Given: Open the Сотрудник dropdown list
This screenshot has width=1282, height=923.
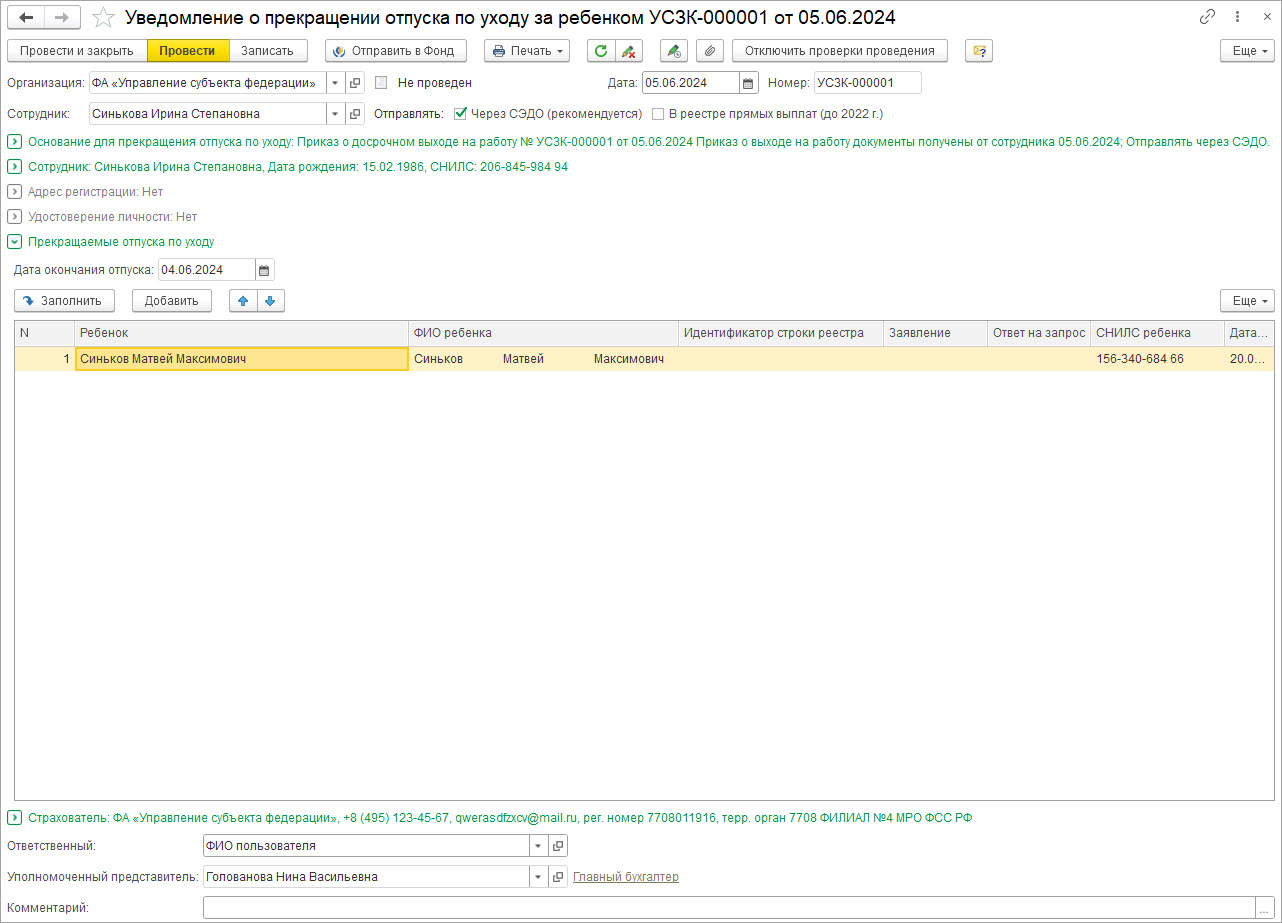Looking at the screenshot, I should coord(336,114).
